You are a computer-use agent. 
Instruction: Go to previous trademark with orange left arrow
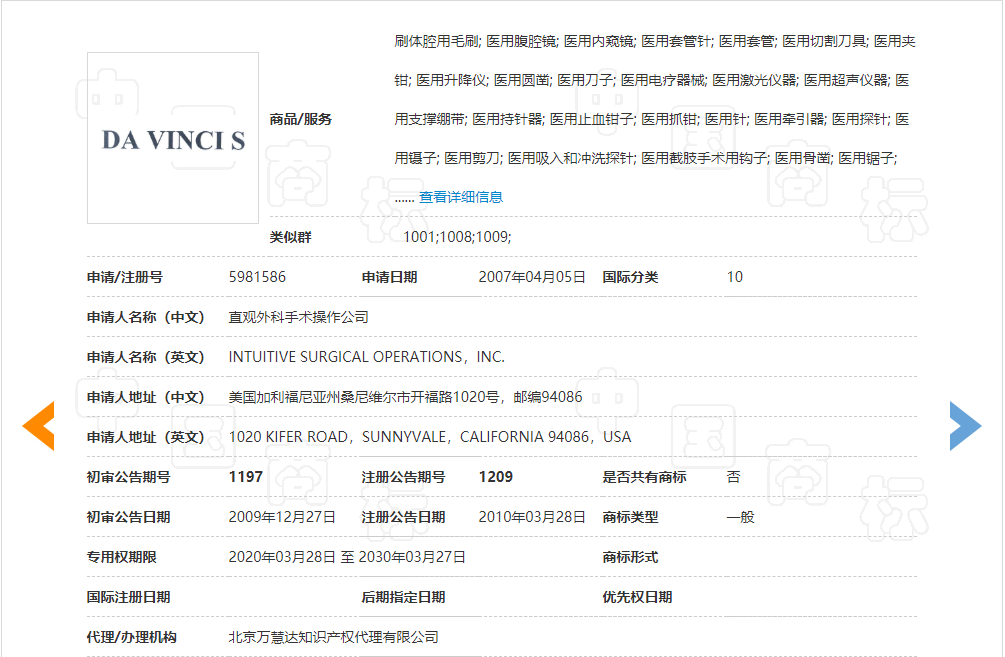coord(38,426)
